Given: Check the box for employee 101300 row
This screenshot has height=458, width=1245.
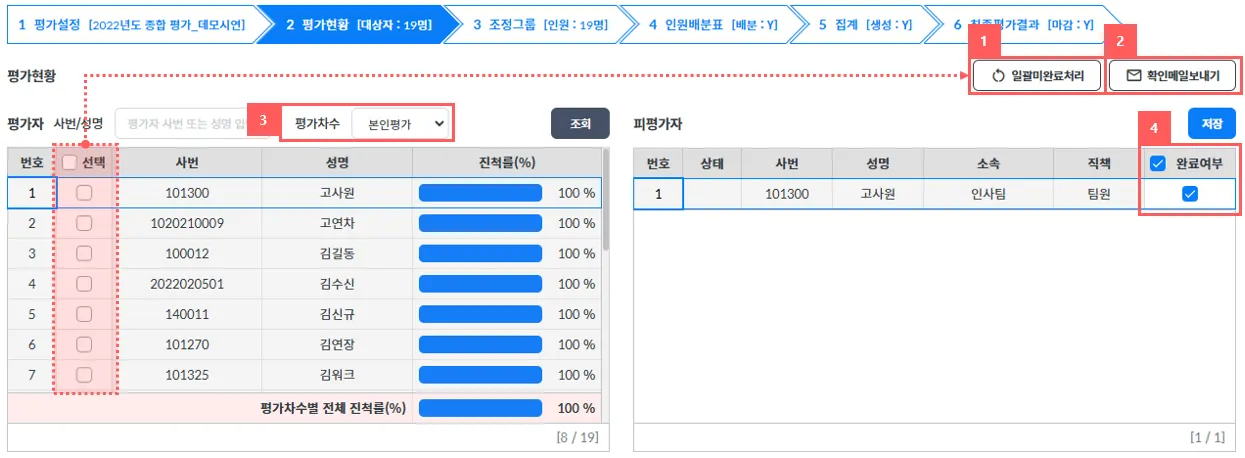Looking at the screenshot, I should [x=84, y=193].
